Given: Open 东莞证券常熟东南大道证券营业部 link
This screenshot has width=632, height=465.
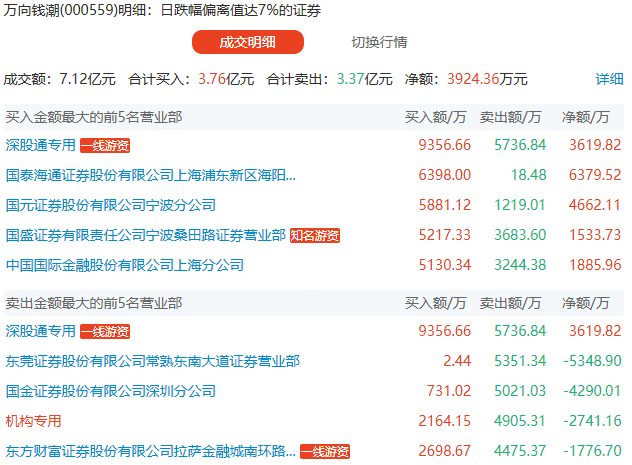Looking at the screenshot, I should coord(153,361).
